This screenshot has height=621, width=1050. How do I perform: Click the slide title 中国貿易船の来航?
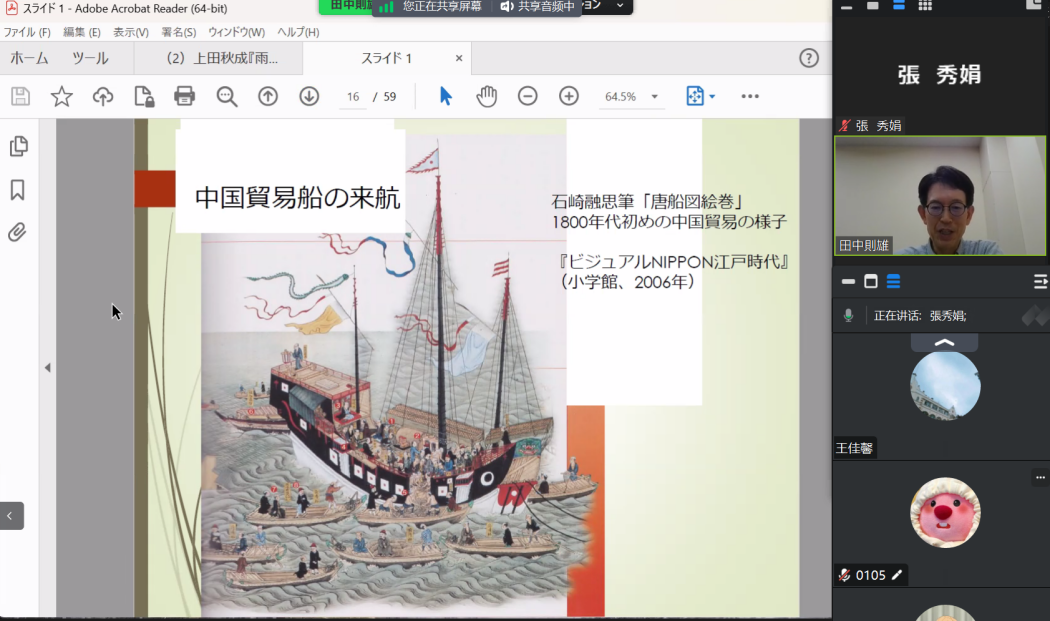coord(297,198)
